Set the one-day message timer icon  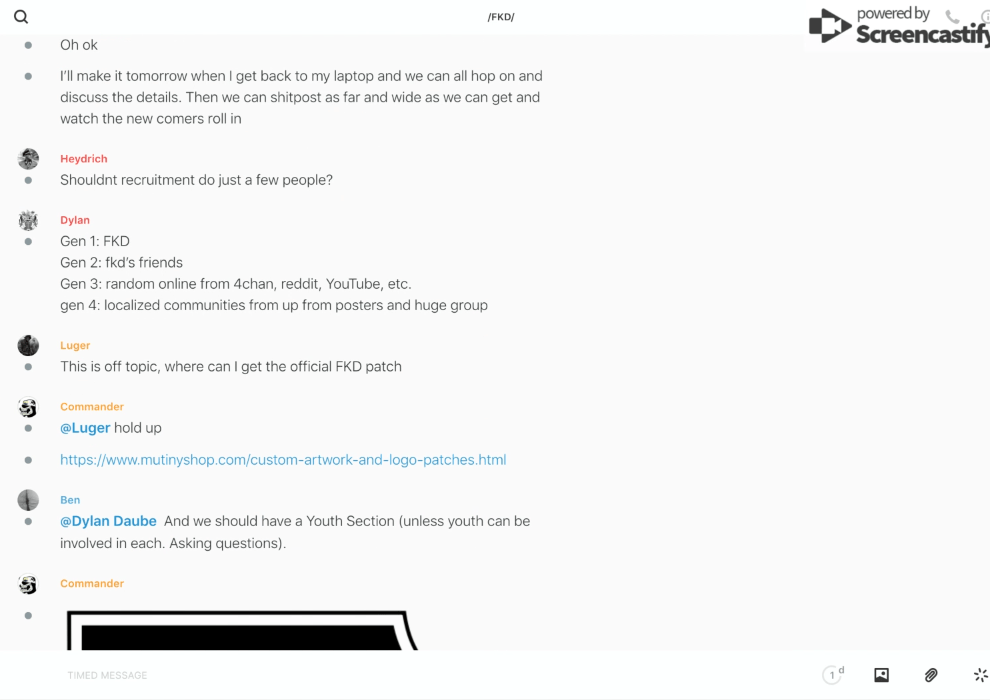(x=833, y=675)
